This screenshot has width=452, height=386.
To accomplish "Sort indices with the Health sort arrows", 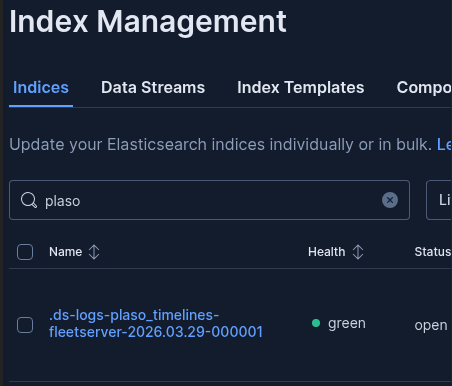I will [358, 252].
